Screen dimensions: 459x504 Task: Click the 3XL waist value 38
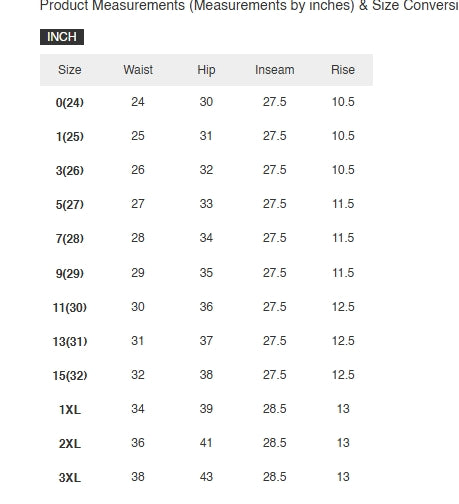click(138, 477)
